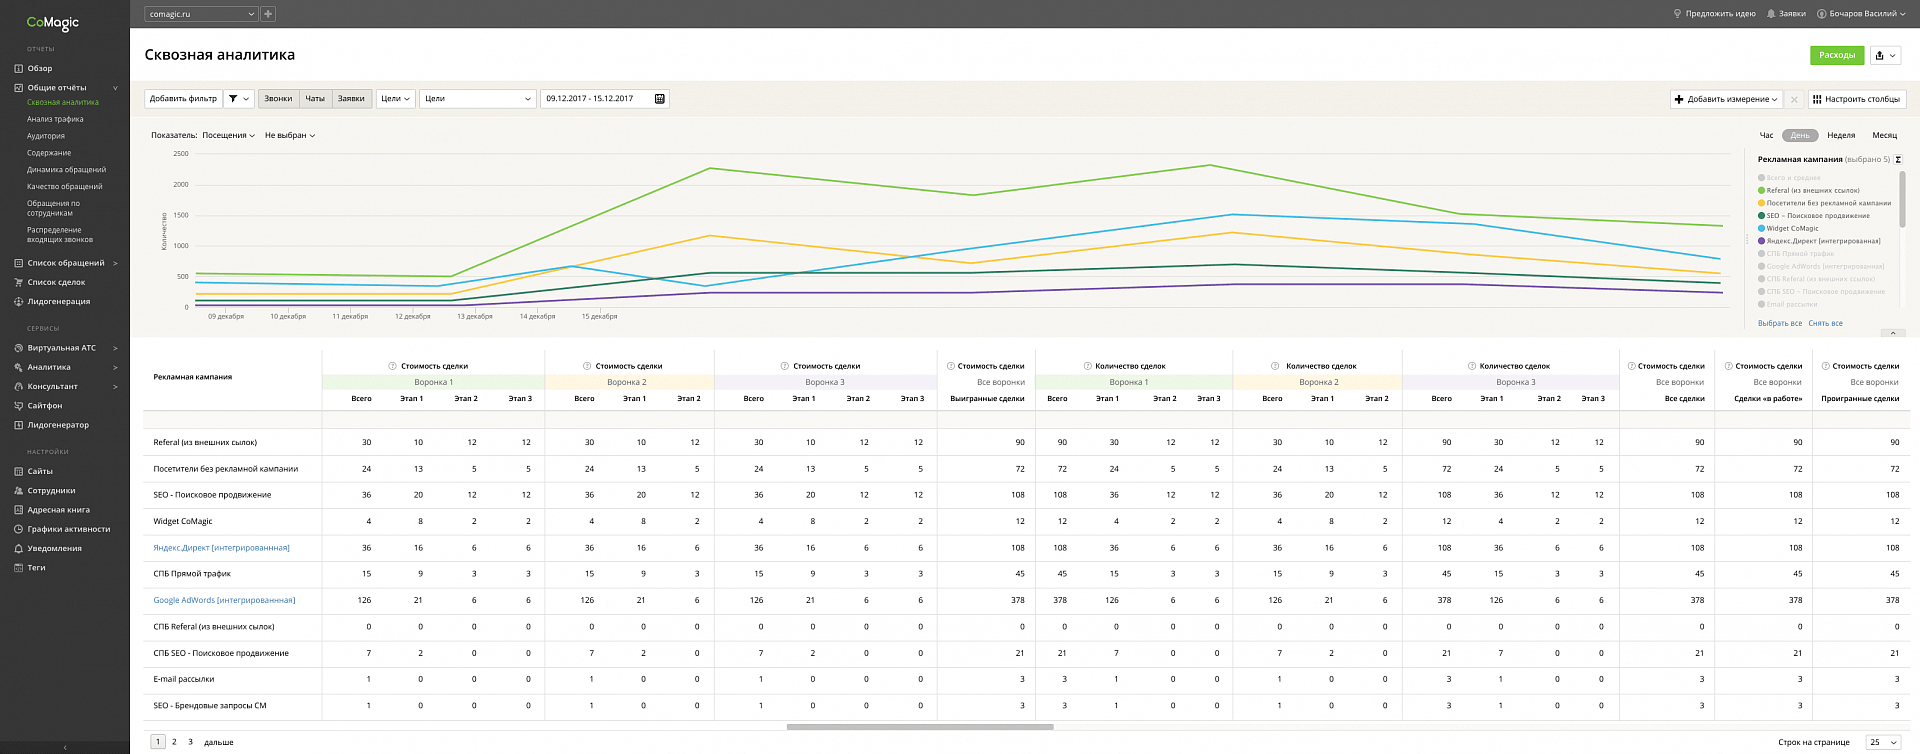Click the Снять все link
1920x754 pixels.
click(1825, 324)
